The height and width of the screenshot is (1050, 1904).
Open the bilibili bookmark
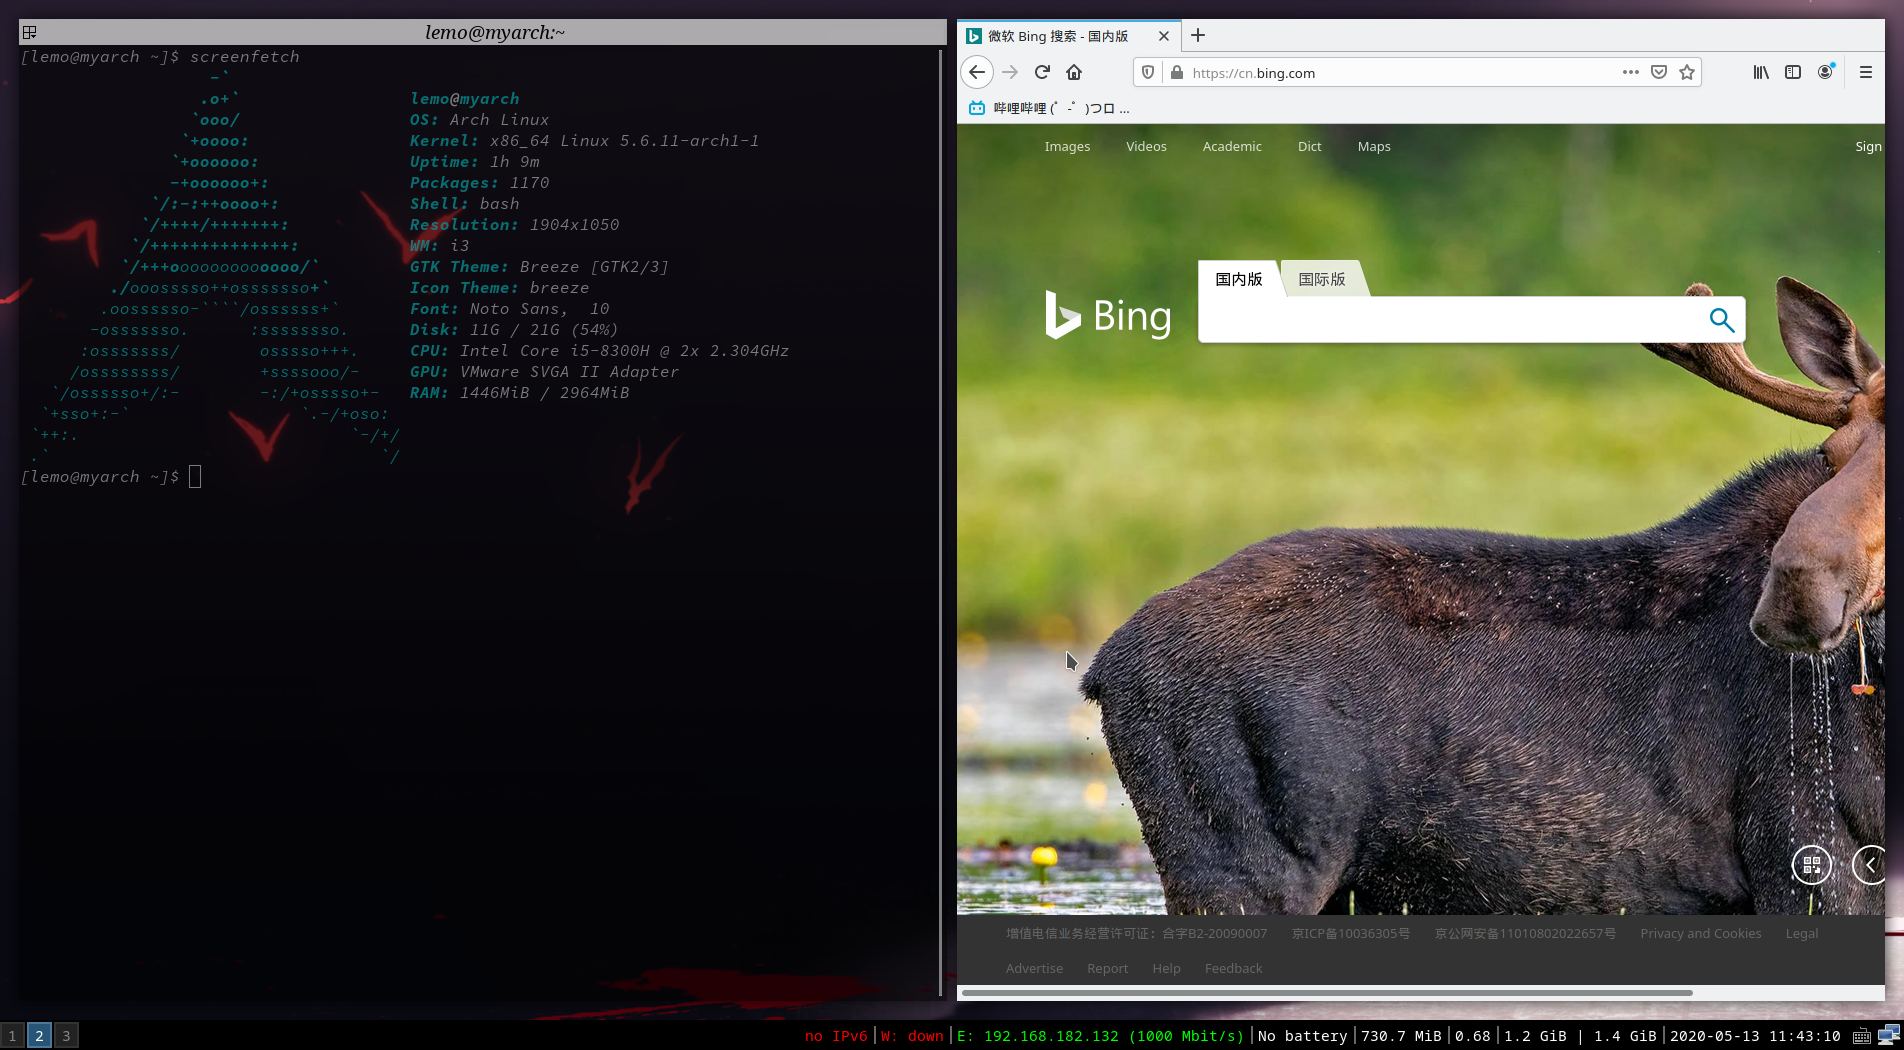coord(1048,108)
